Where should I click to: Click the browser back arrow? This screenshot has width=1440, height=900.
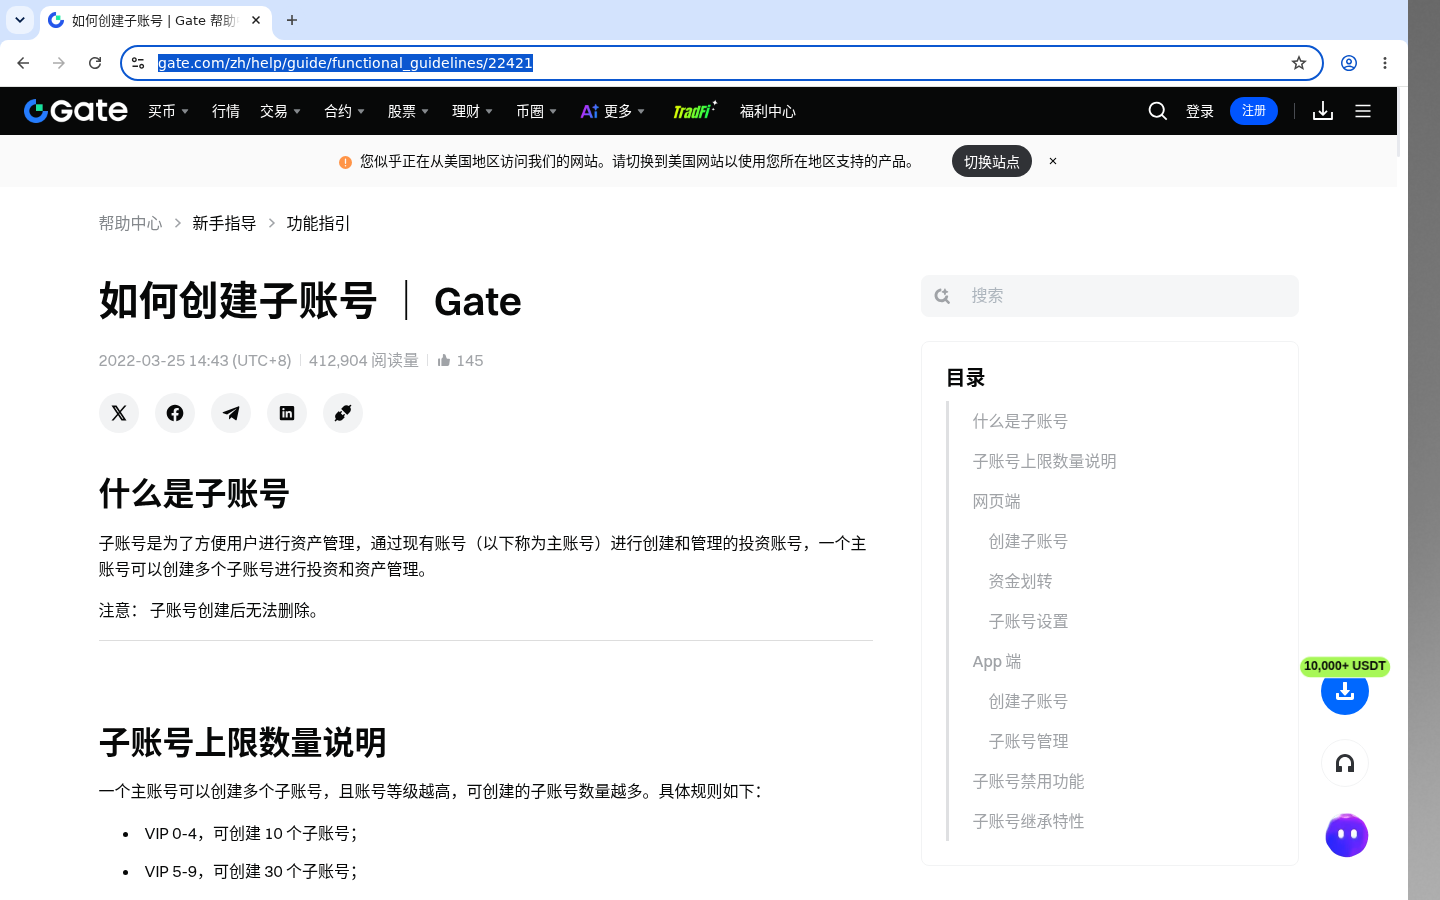23,63
